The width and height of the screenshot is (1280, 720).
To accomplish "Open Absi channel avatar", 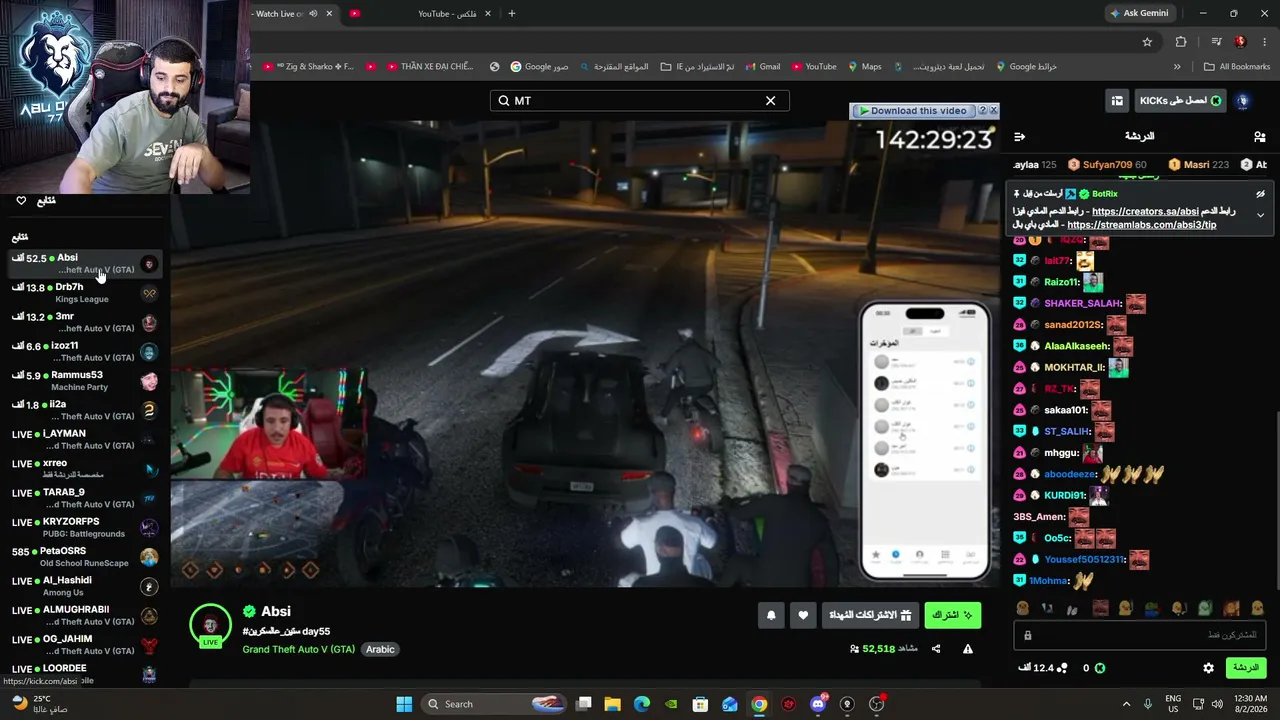I will pos(210,625).
